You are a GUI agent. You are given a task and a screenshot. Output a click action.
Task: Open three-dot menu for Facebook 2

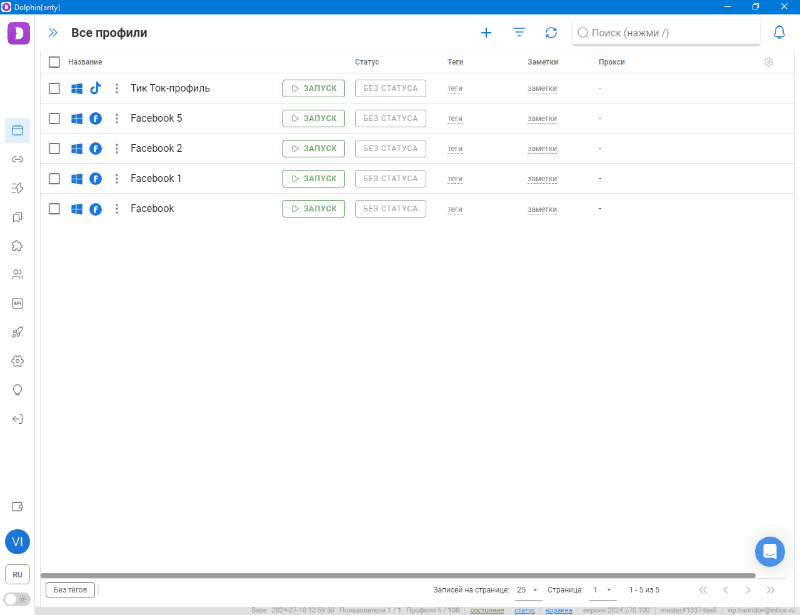(x=116, y=149)
